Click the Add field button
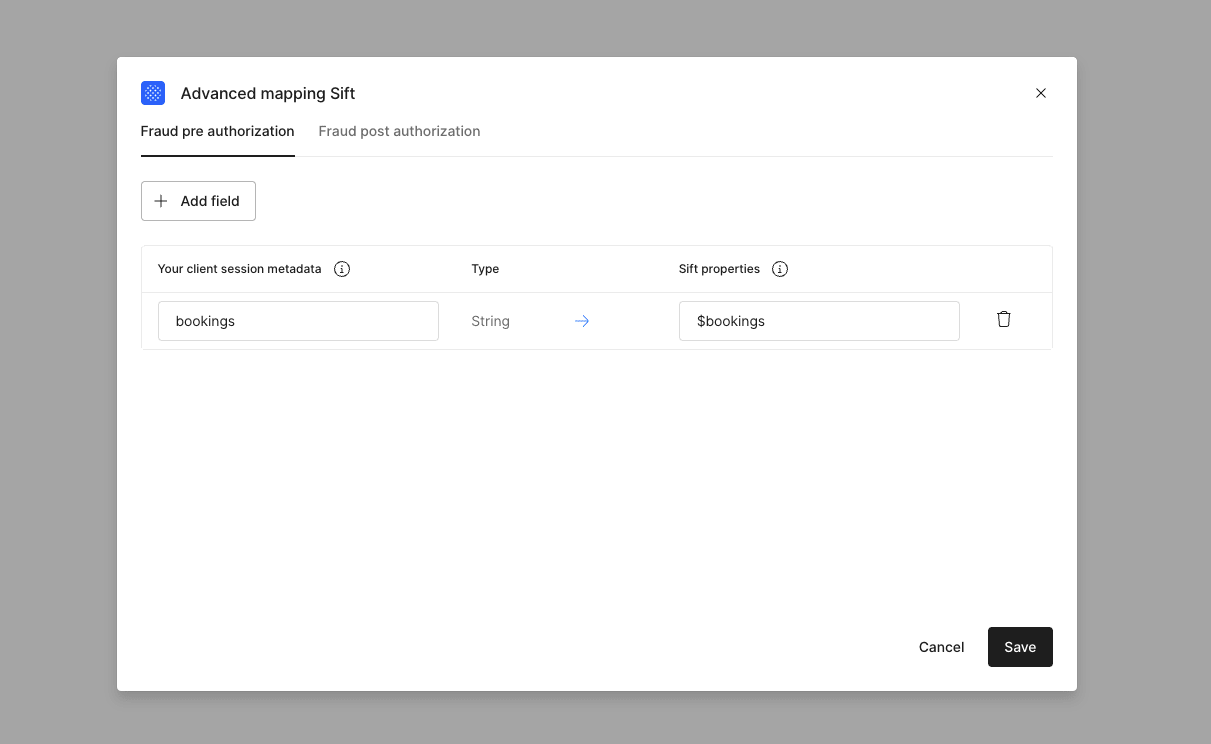1211x744 pixels. pyautogui.click(x=198, y=201)
